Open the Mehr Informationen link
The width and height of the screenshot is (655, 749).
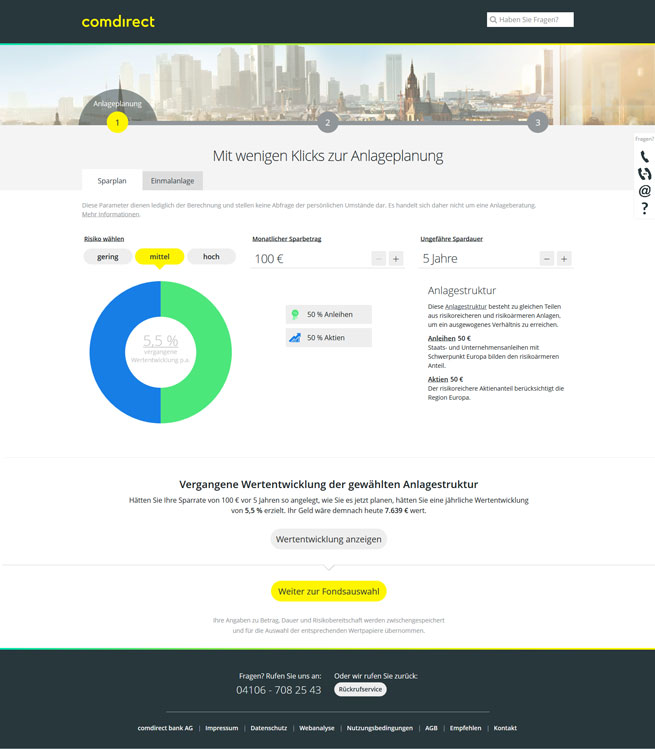(x=111, y=214)
